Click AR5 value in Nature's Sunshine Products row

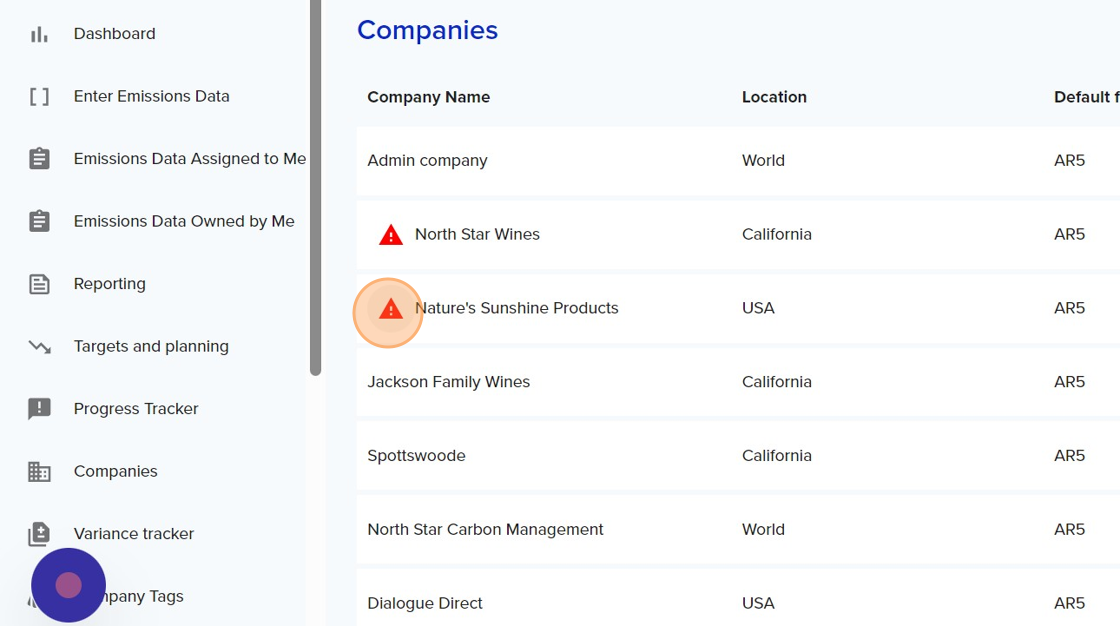tap(1069, 308)
